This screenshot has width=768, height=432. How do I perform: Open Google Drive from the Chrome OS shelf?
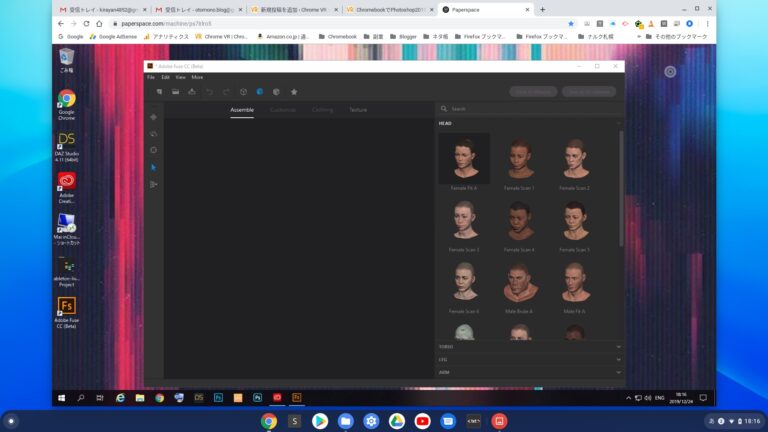397,421
